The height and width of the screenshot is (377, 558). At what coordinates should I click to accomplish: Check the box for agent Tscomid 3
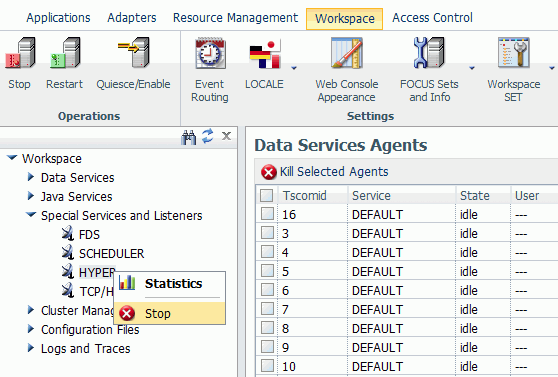click(x=267, y=233)
